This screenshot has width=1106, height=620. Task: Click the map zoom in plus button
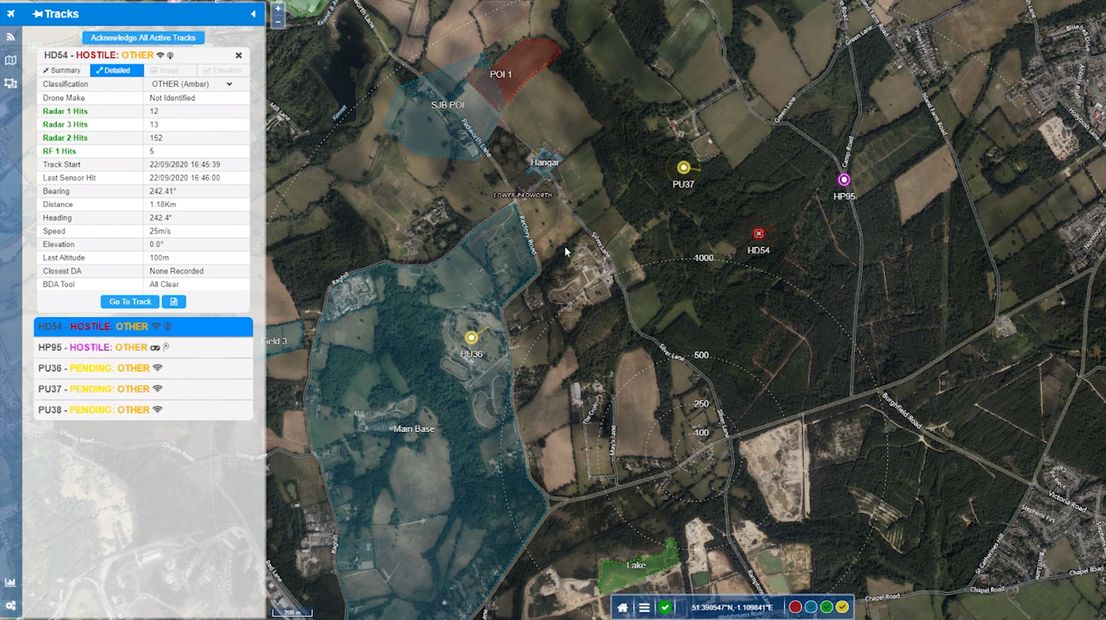click(278, 9)
